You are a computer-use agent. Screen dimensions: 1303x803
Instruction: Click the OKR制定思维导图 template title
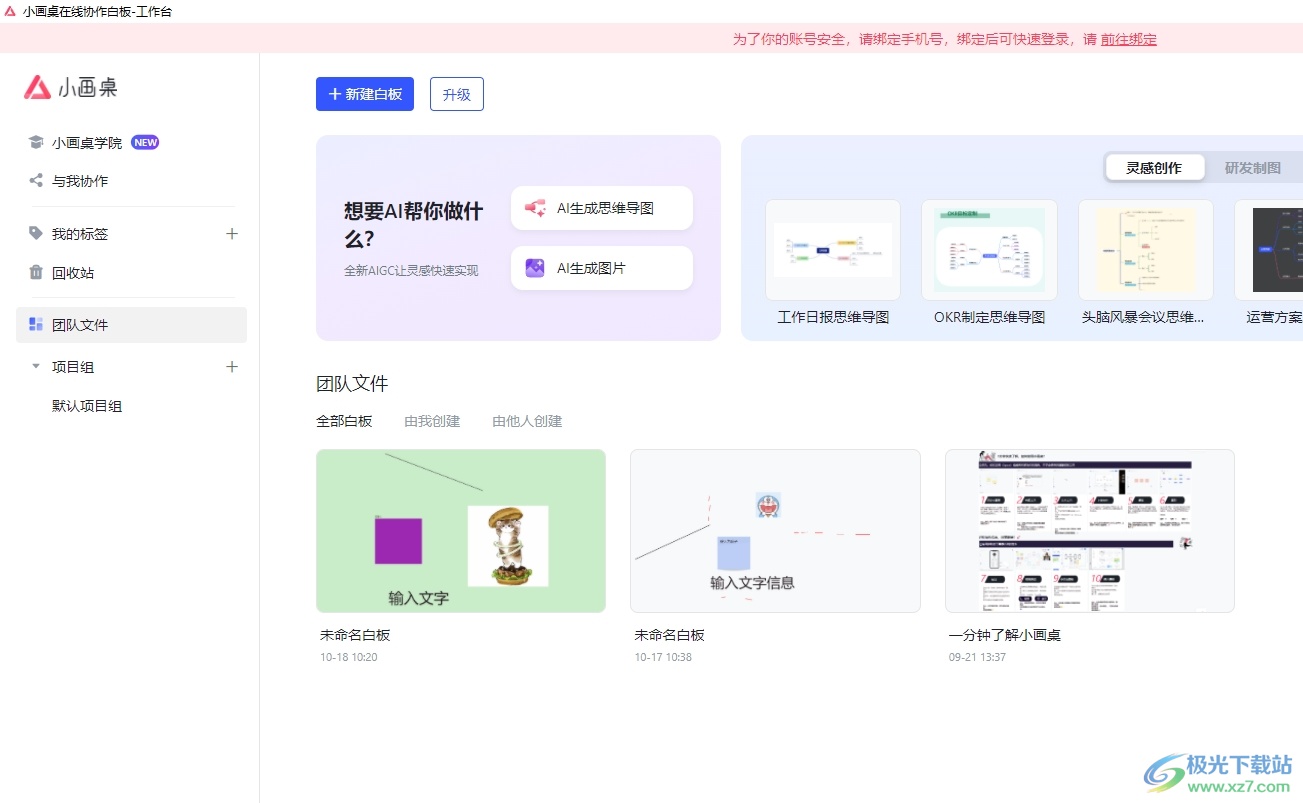coord(989,317)
